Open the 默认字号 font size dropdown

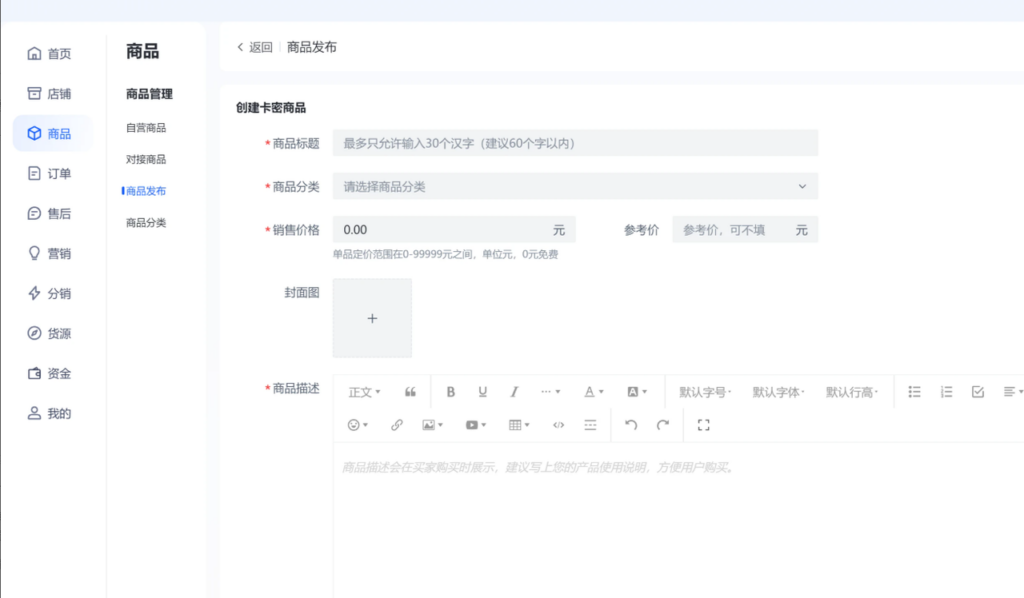point(705,392)
